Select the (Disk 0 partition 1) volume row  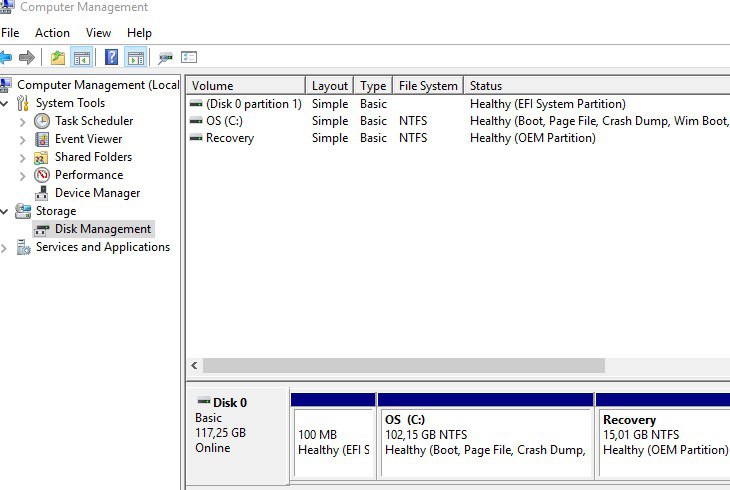(458, 103)
